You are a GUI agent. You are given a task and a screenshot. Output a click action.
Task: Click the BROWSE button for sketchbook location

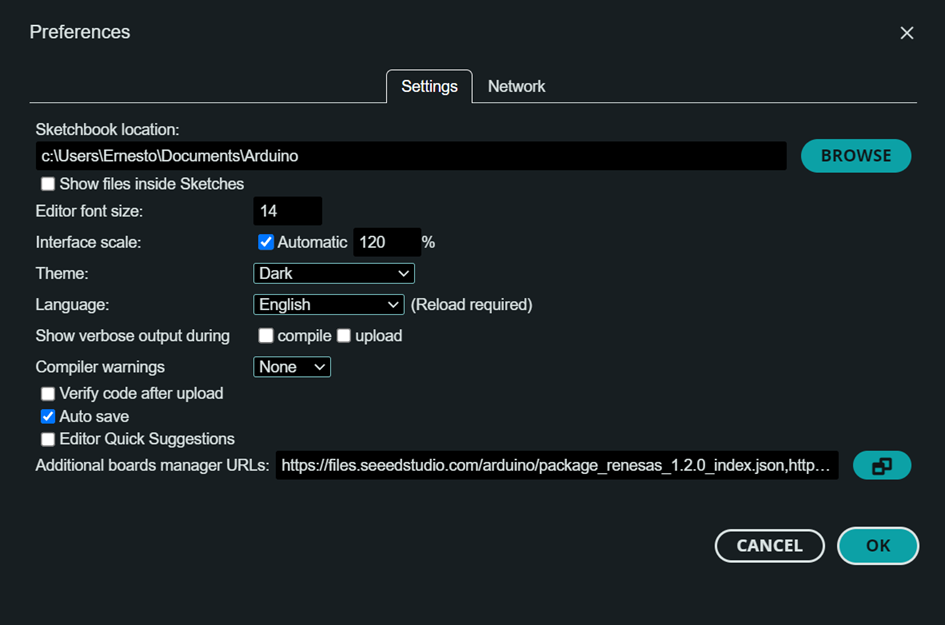(856, 155)
